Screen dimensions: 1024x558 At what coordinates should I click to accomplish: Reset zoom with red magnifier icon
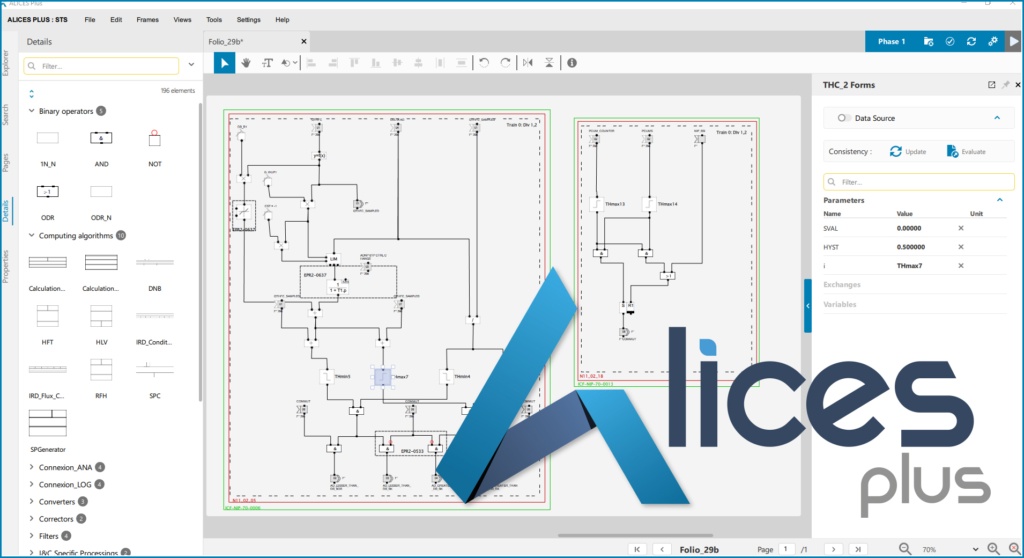tap(1014, 549)
